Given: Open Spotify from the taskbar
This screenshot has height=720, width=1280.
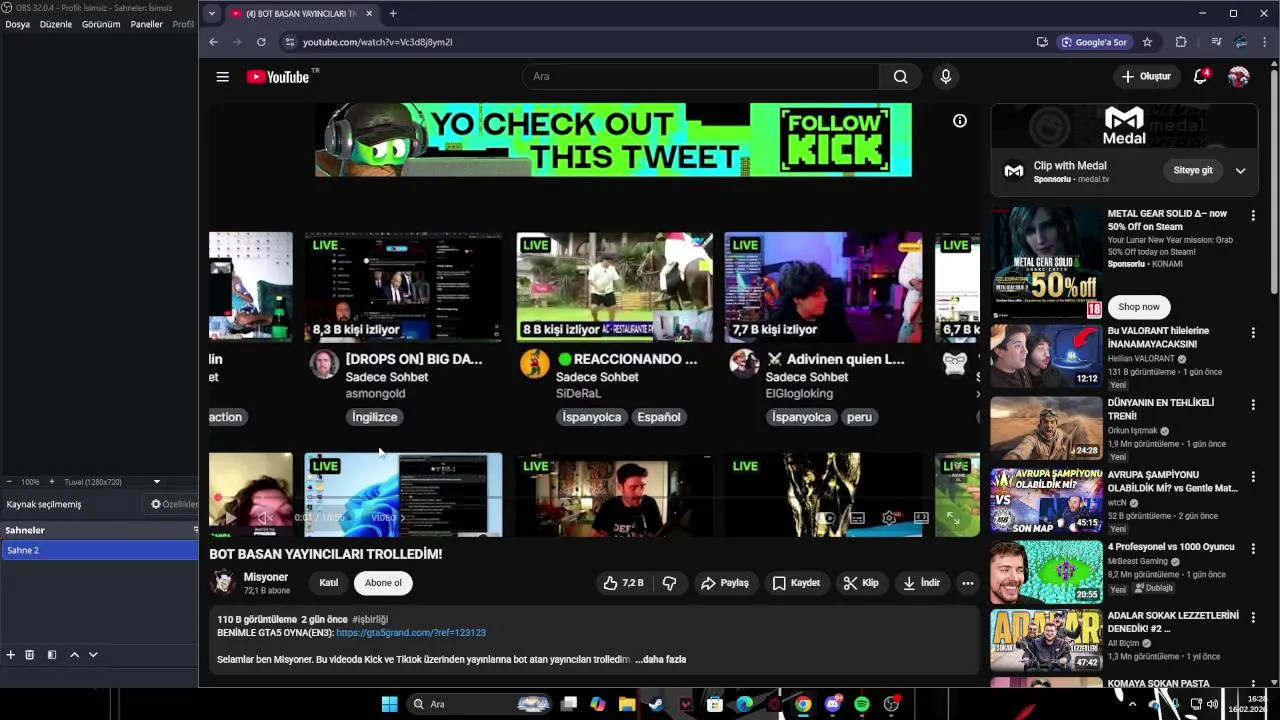Looking at the screenshot, I should 862,704.
